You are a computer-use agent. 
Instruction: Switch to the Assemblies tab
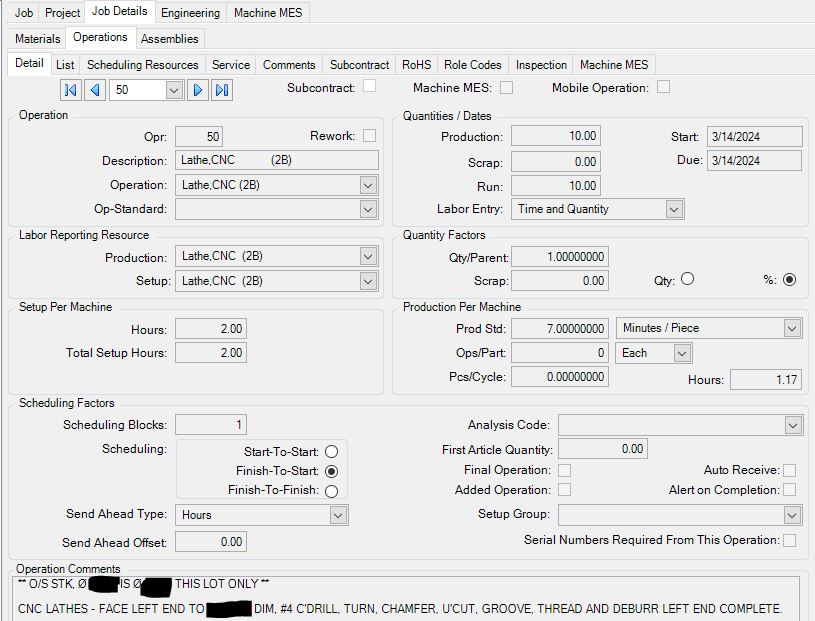pyautogui.click(x=169, y=38)
